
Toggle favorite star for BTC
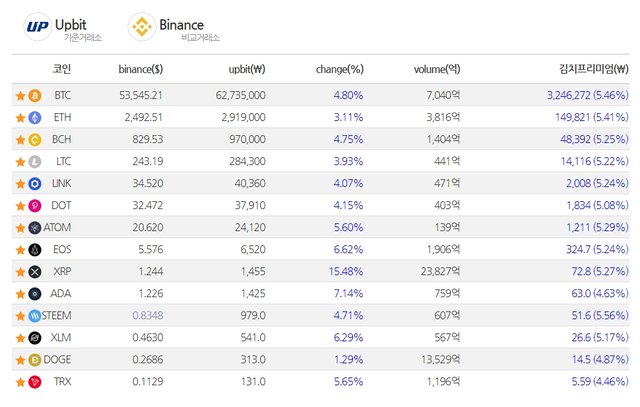[x=20, y=96]
